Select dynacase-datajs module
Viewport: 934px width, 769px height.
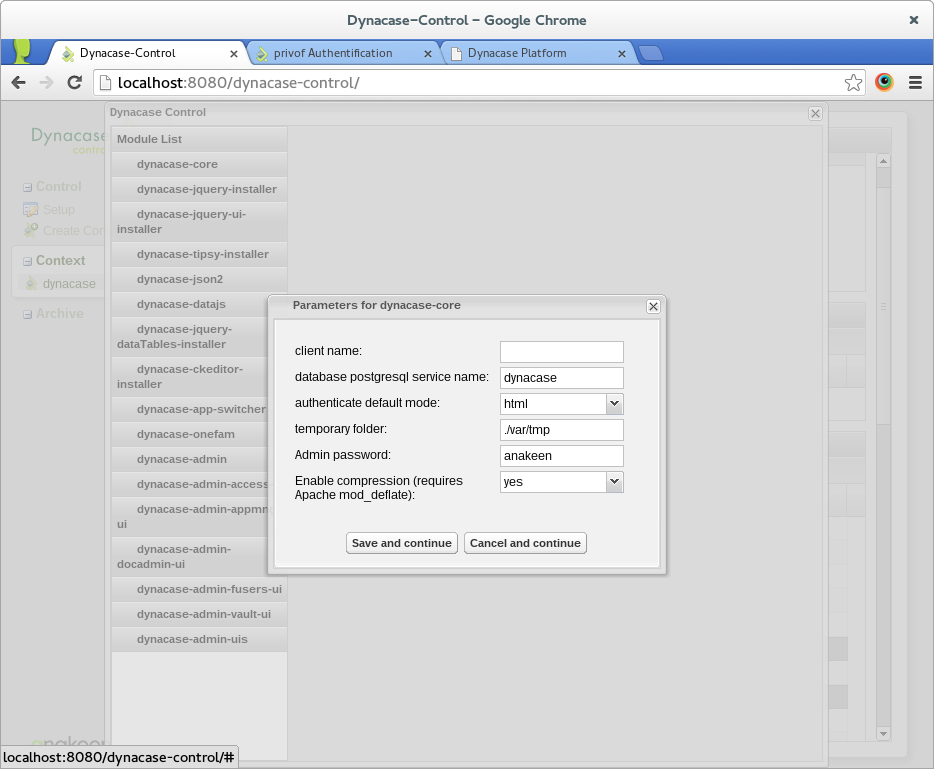click(x=189, y=304)
